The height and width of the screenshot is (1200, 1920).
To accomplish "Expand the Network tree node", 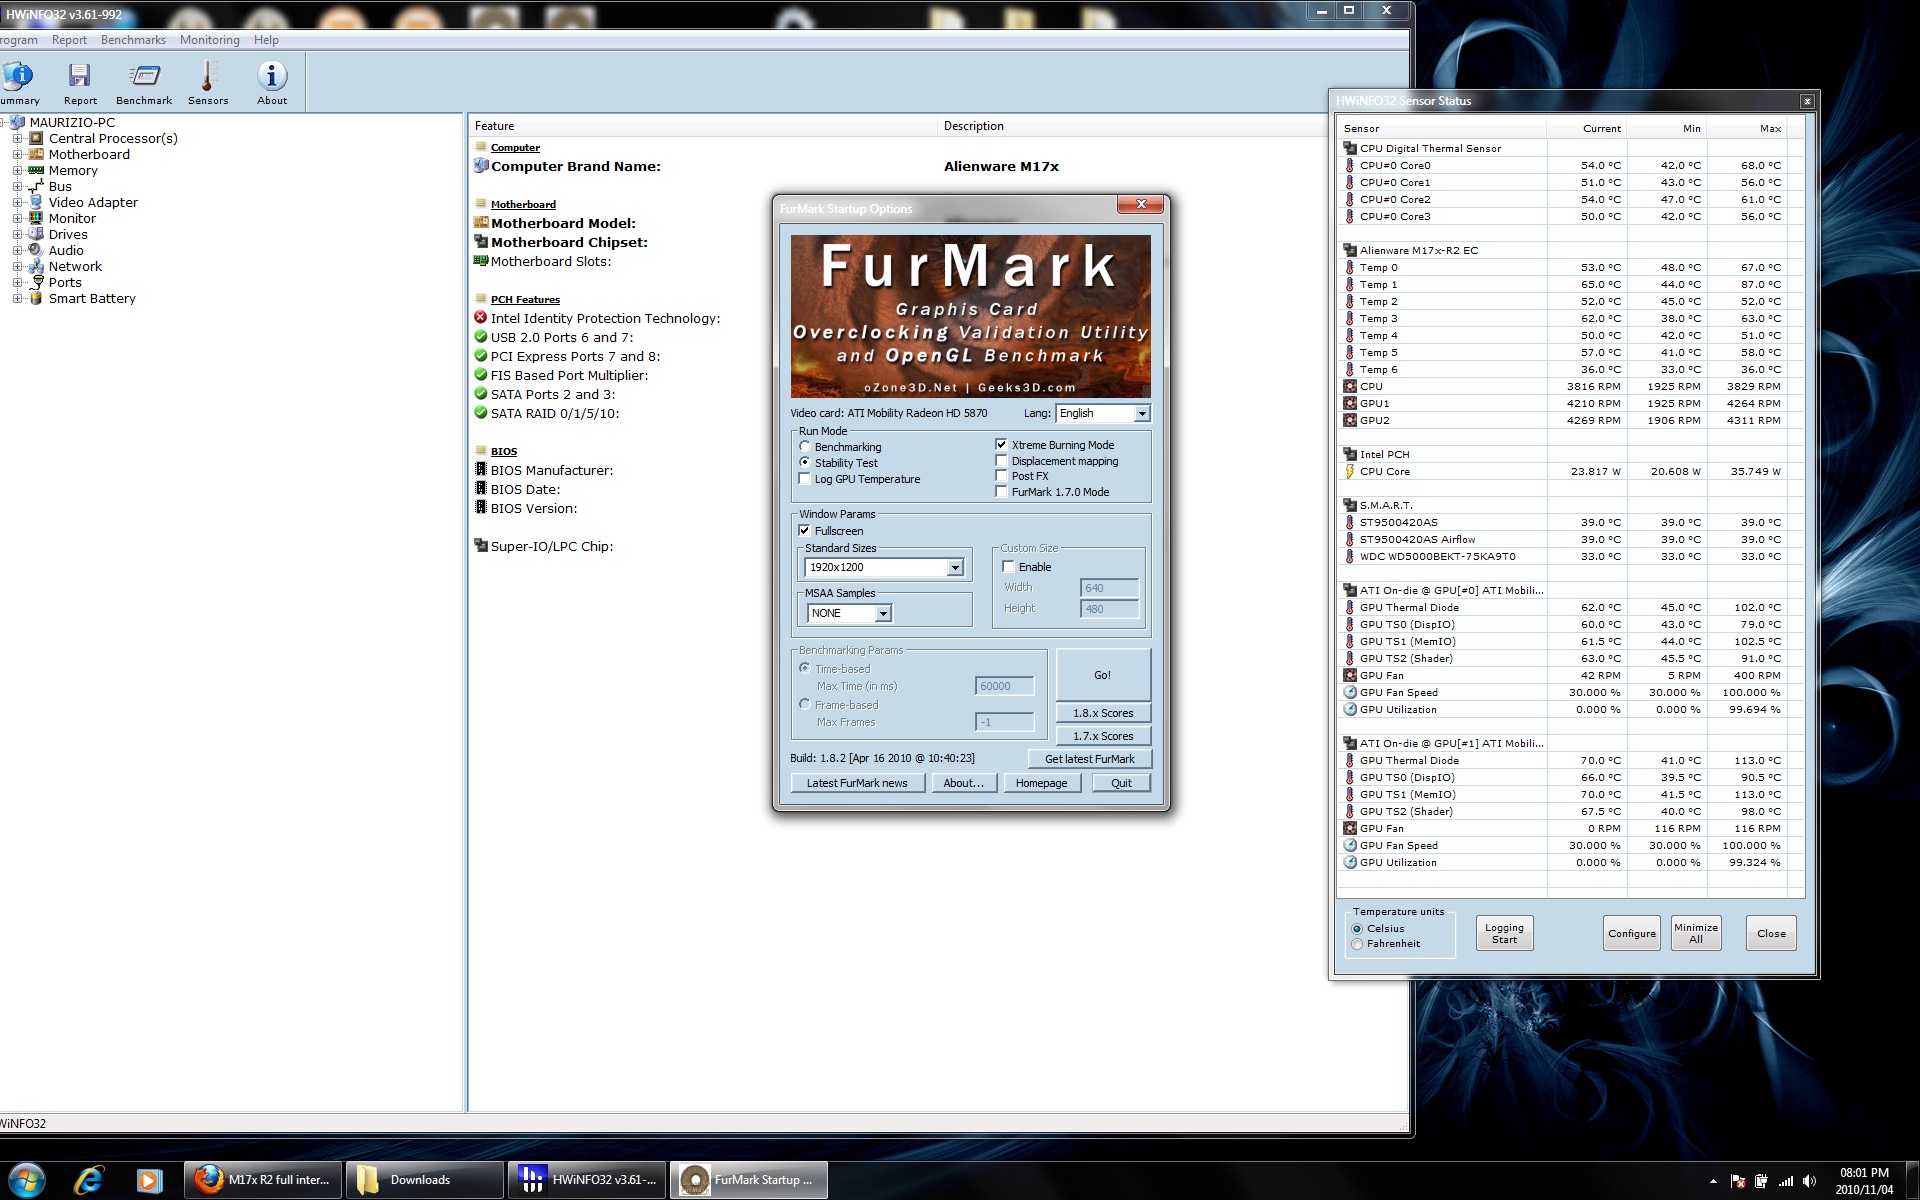I will click(17, 267).
